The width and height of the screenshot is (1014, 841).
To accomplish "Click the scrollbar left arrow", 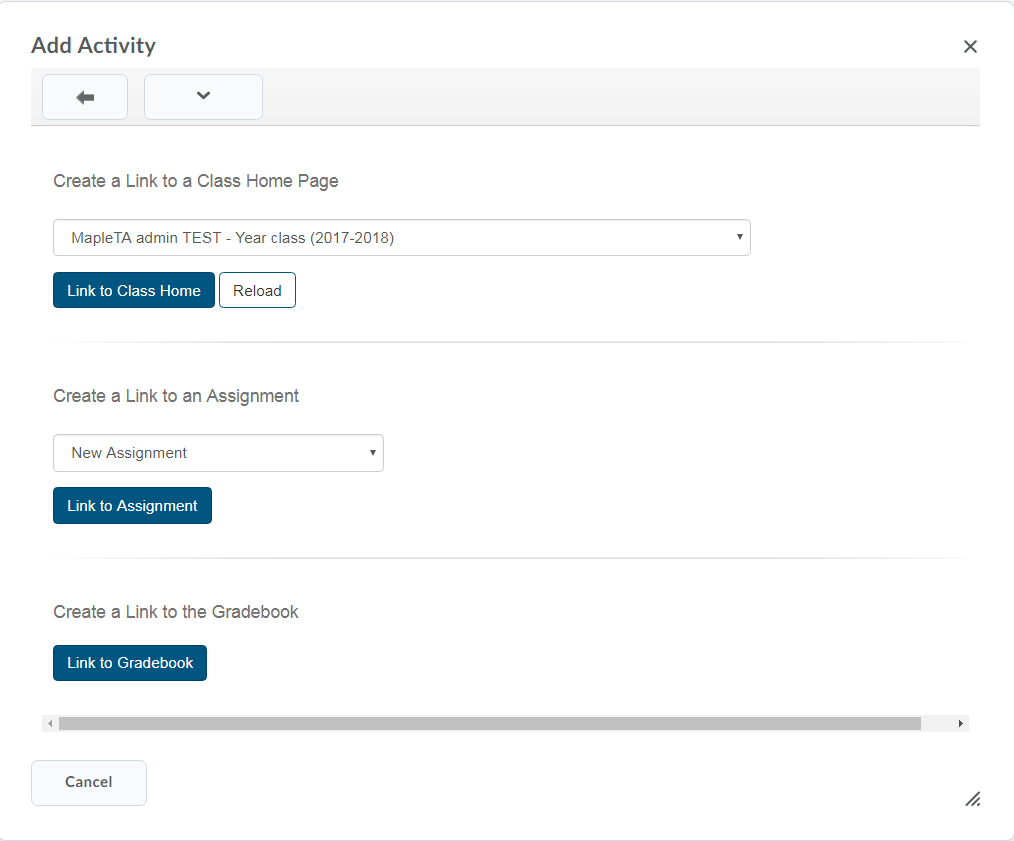I will (x=50, y=723).
